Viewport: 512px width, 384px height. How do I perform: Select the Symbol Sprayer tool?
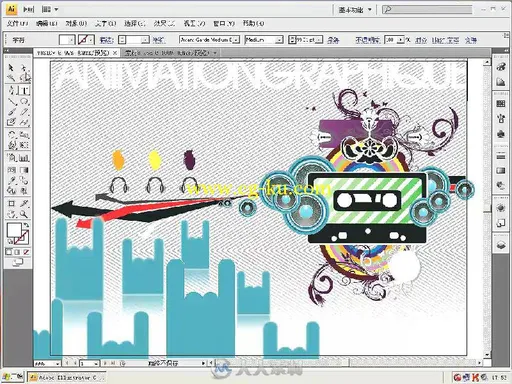(11, 158)
